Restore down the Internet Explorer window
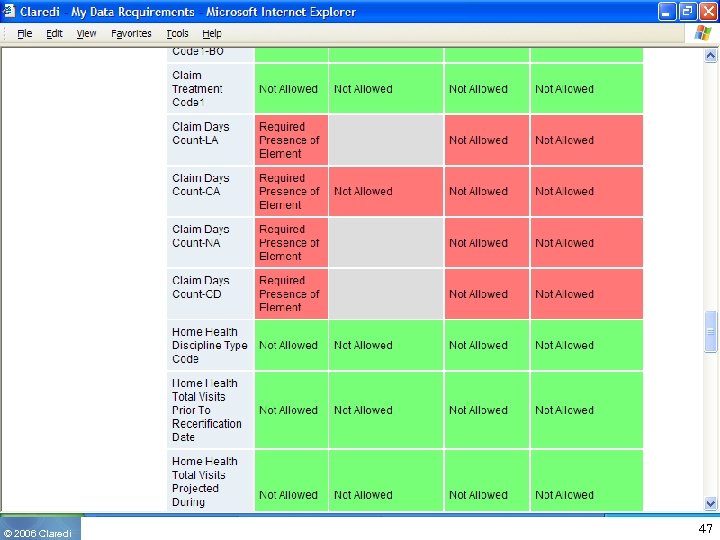 [x=687, y=11]
